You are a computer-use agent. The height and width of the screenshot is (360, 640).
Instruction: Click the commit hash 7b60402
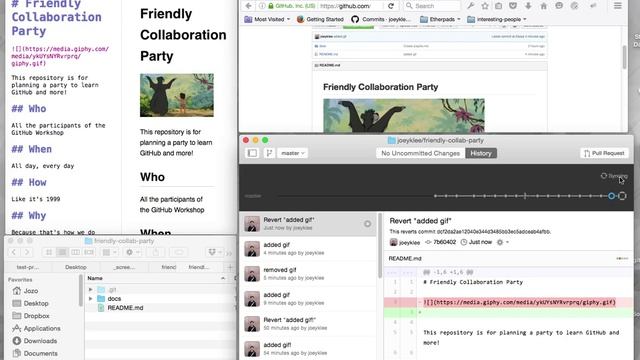444,242
